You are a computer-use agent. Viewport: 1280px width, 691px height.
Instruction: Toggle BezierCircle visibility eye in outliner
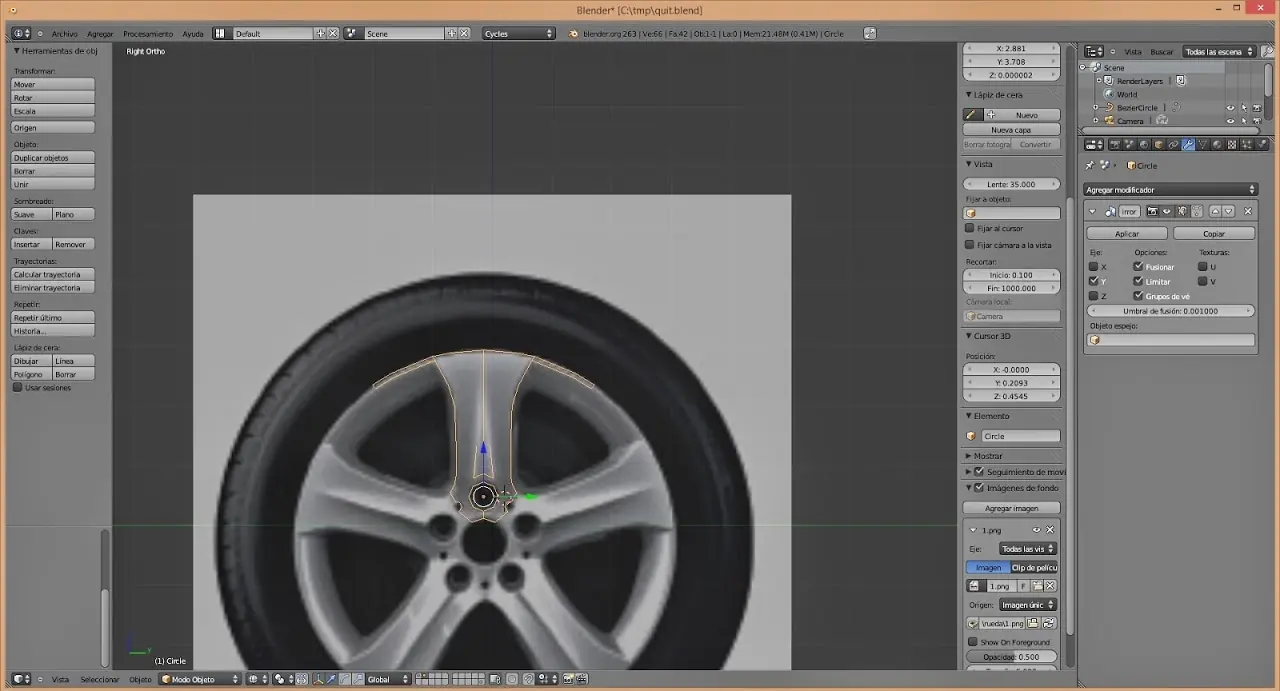[x=1230, y=108]
